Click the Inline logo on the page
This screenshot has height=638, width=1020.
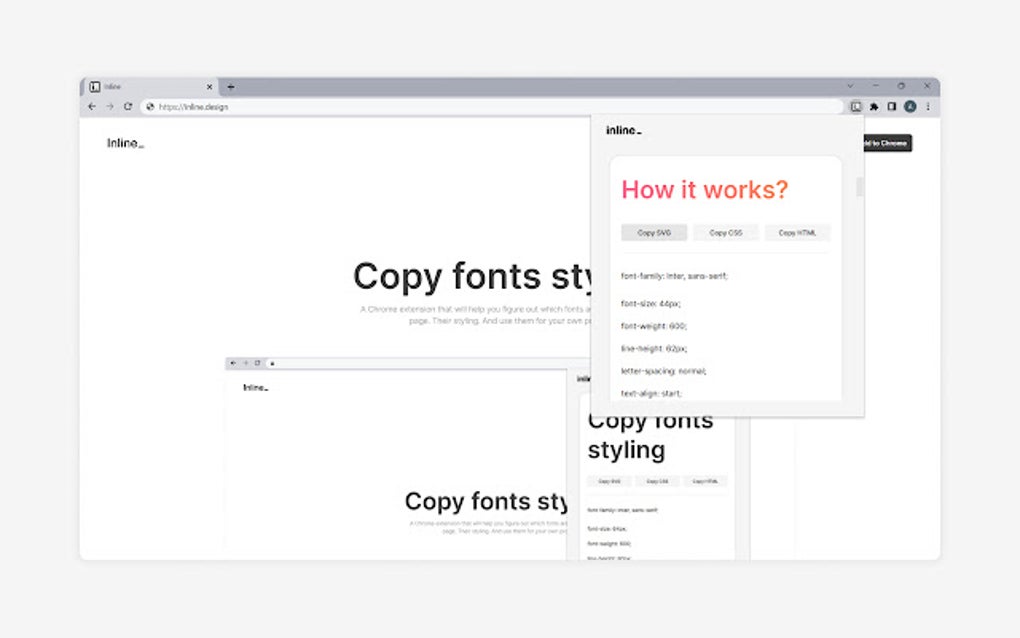click(126, 143)
